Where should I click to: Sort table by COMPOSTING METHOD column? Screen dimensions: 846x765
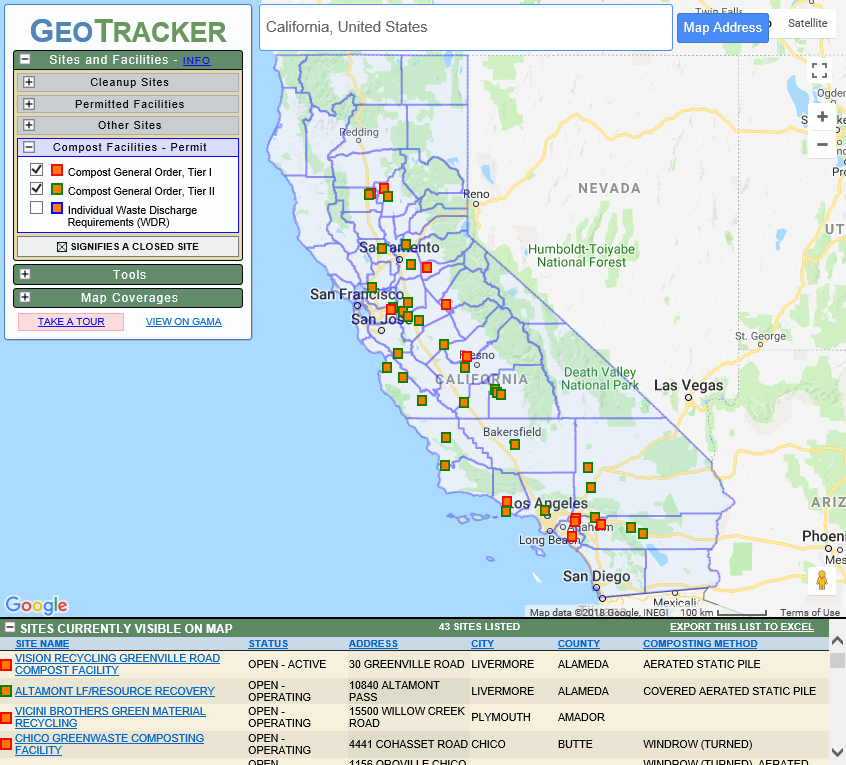pyautogui.click(x=700, y=644)
